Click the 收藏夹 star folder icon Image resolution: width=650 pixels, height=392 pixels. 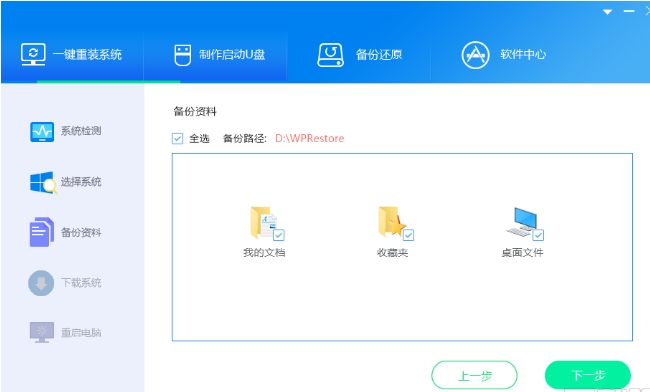(x=392, y=222)
